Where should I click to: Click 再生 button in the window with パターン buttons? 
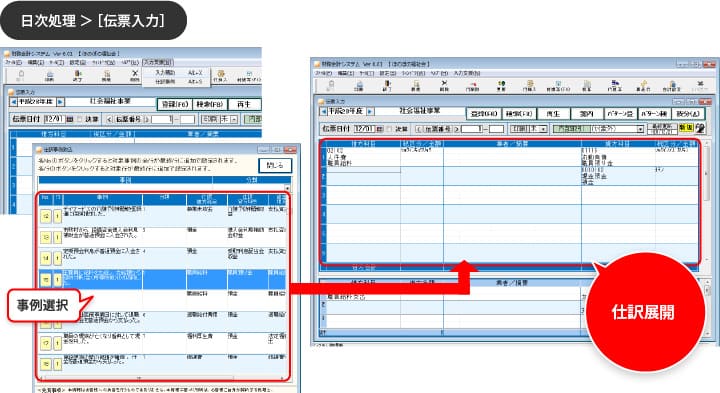tap(553, 113)
